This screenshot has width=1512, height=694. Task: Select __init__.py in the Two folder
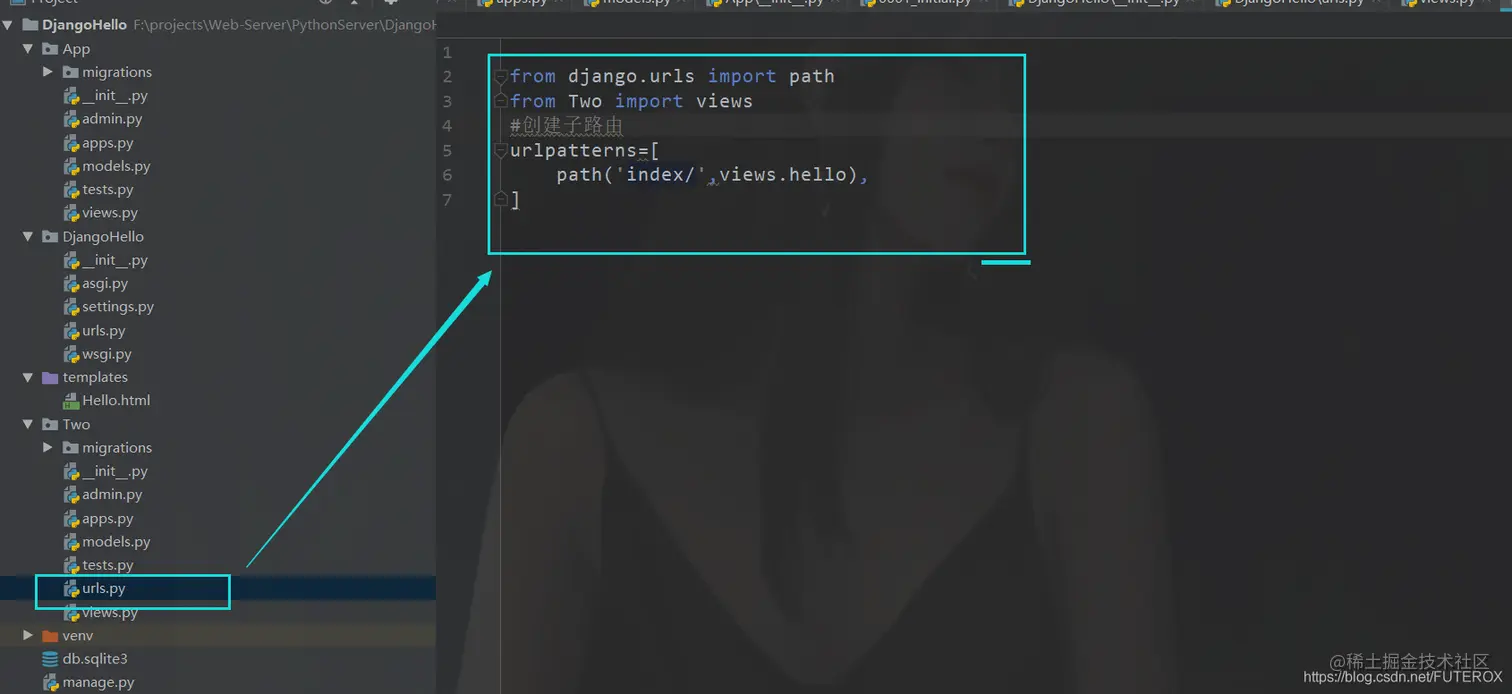pyautogui.click(x=115, y=471)
